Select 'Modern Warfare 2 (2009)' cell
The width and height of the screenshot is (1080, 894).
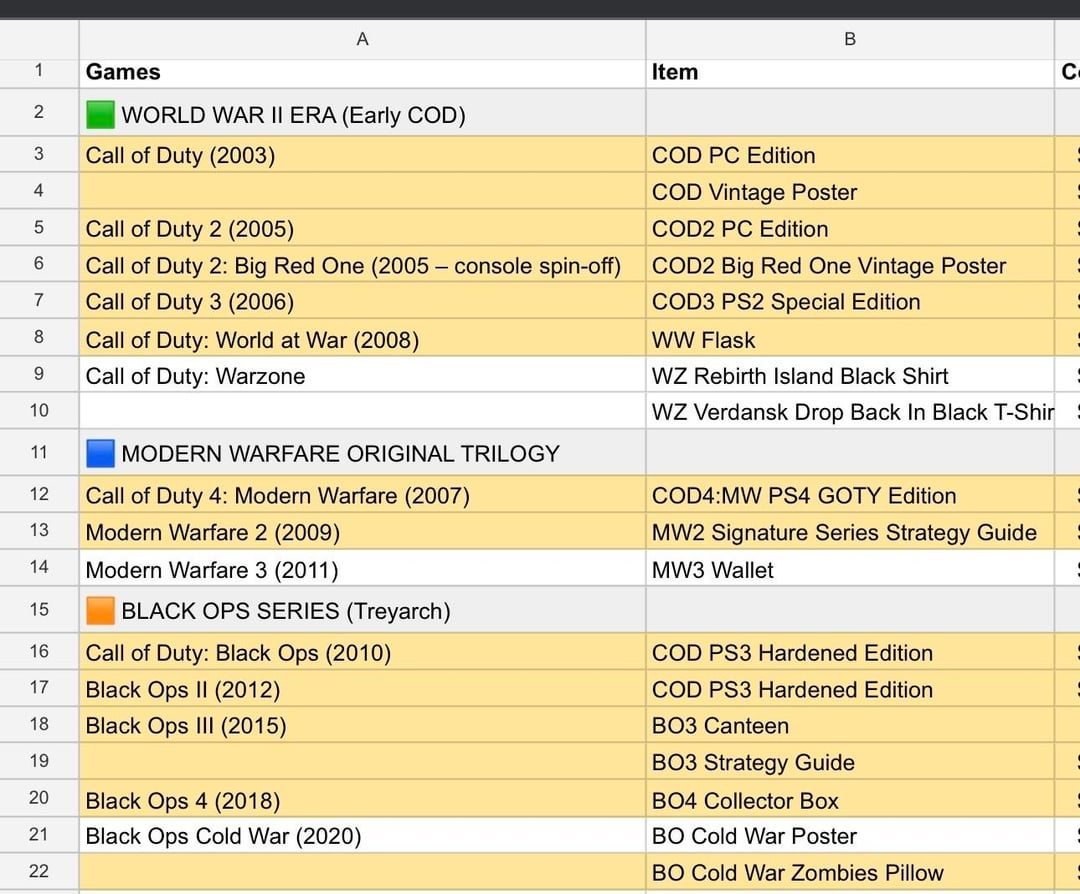click(x=362, y=532)
